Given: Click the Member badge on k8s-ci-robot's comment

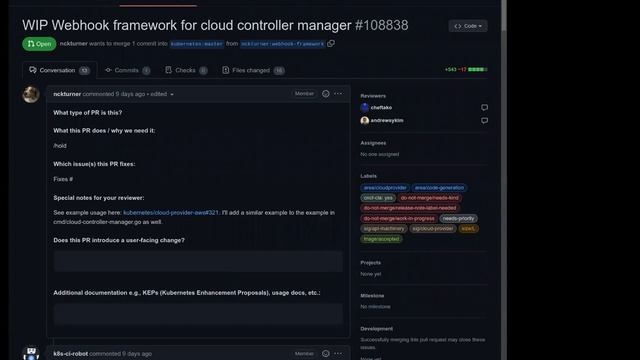Looking at the screenshot, I should tap(304, 353).
